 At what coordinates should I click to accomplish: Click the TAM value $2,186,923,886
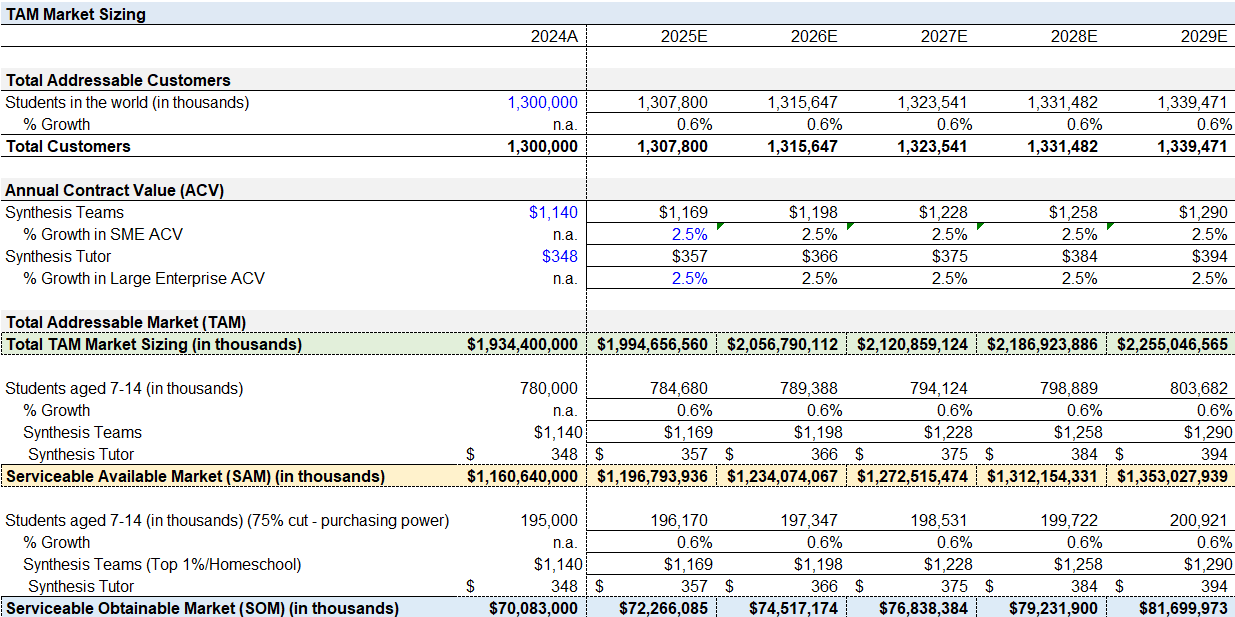tap(1043, 344)
